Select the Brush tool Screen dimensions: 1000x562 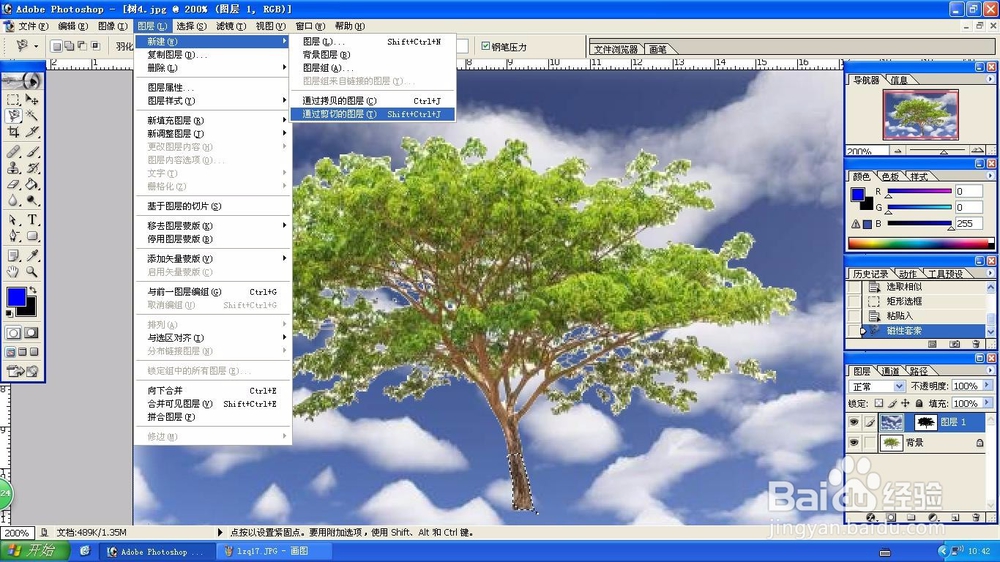click(x=32, y=152)
